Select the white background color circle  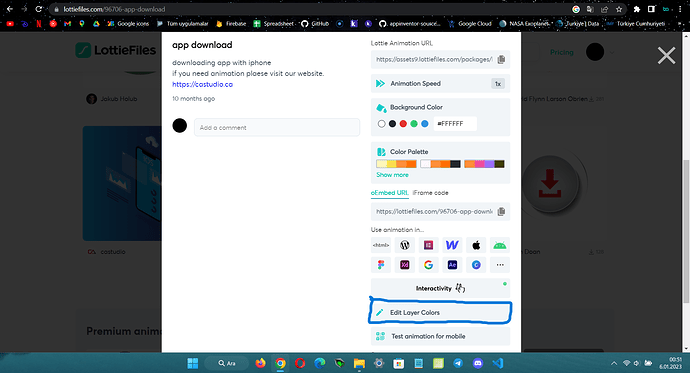coord(382,124)
